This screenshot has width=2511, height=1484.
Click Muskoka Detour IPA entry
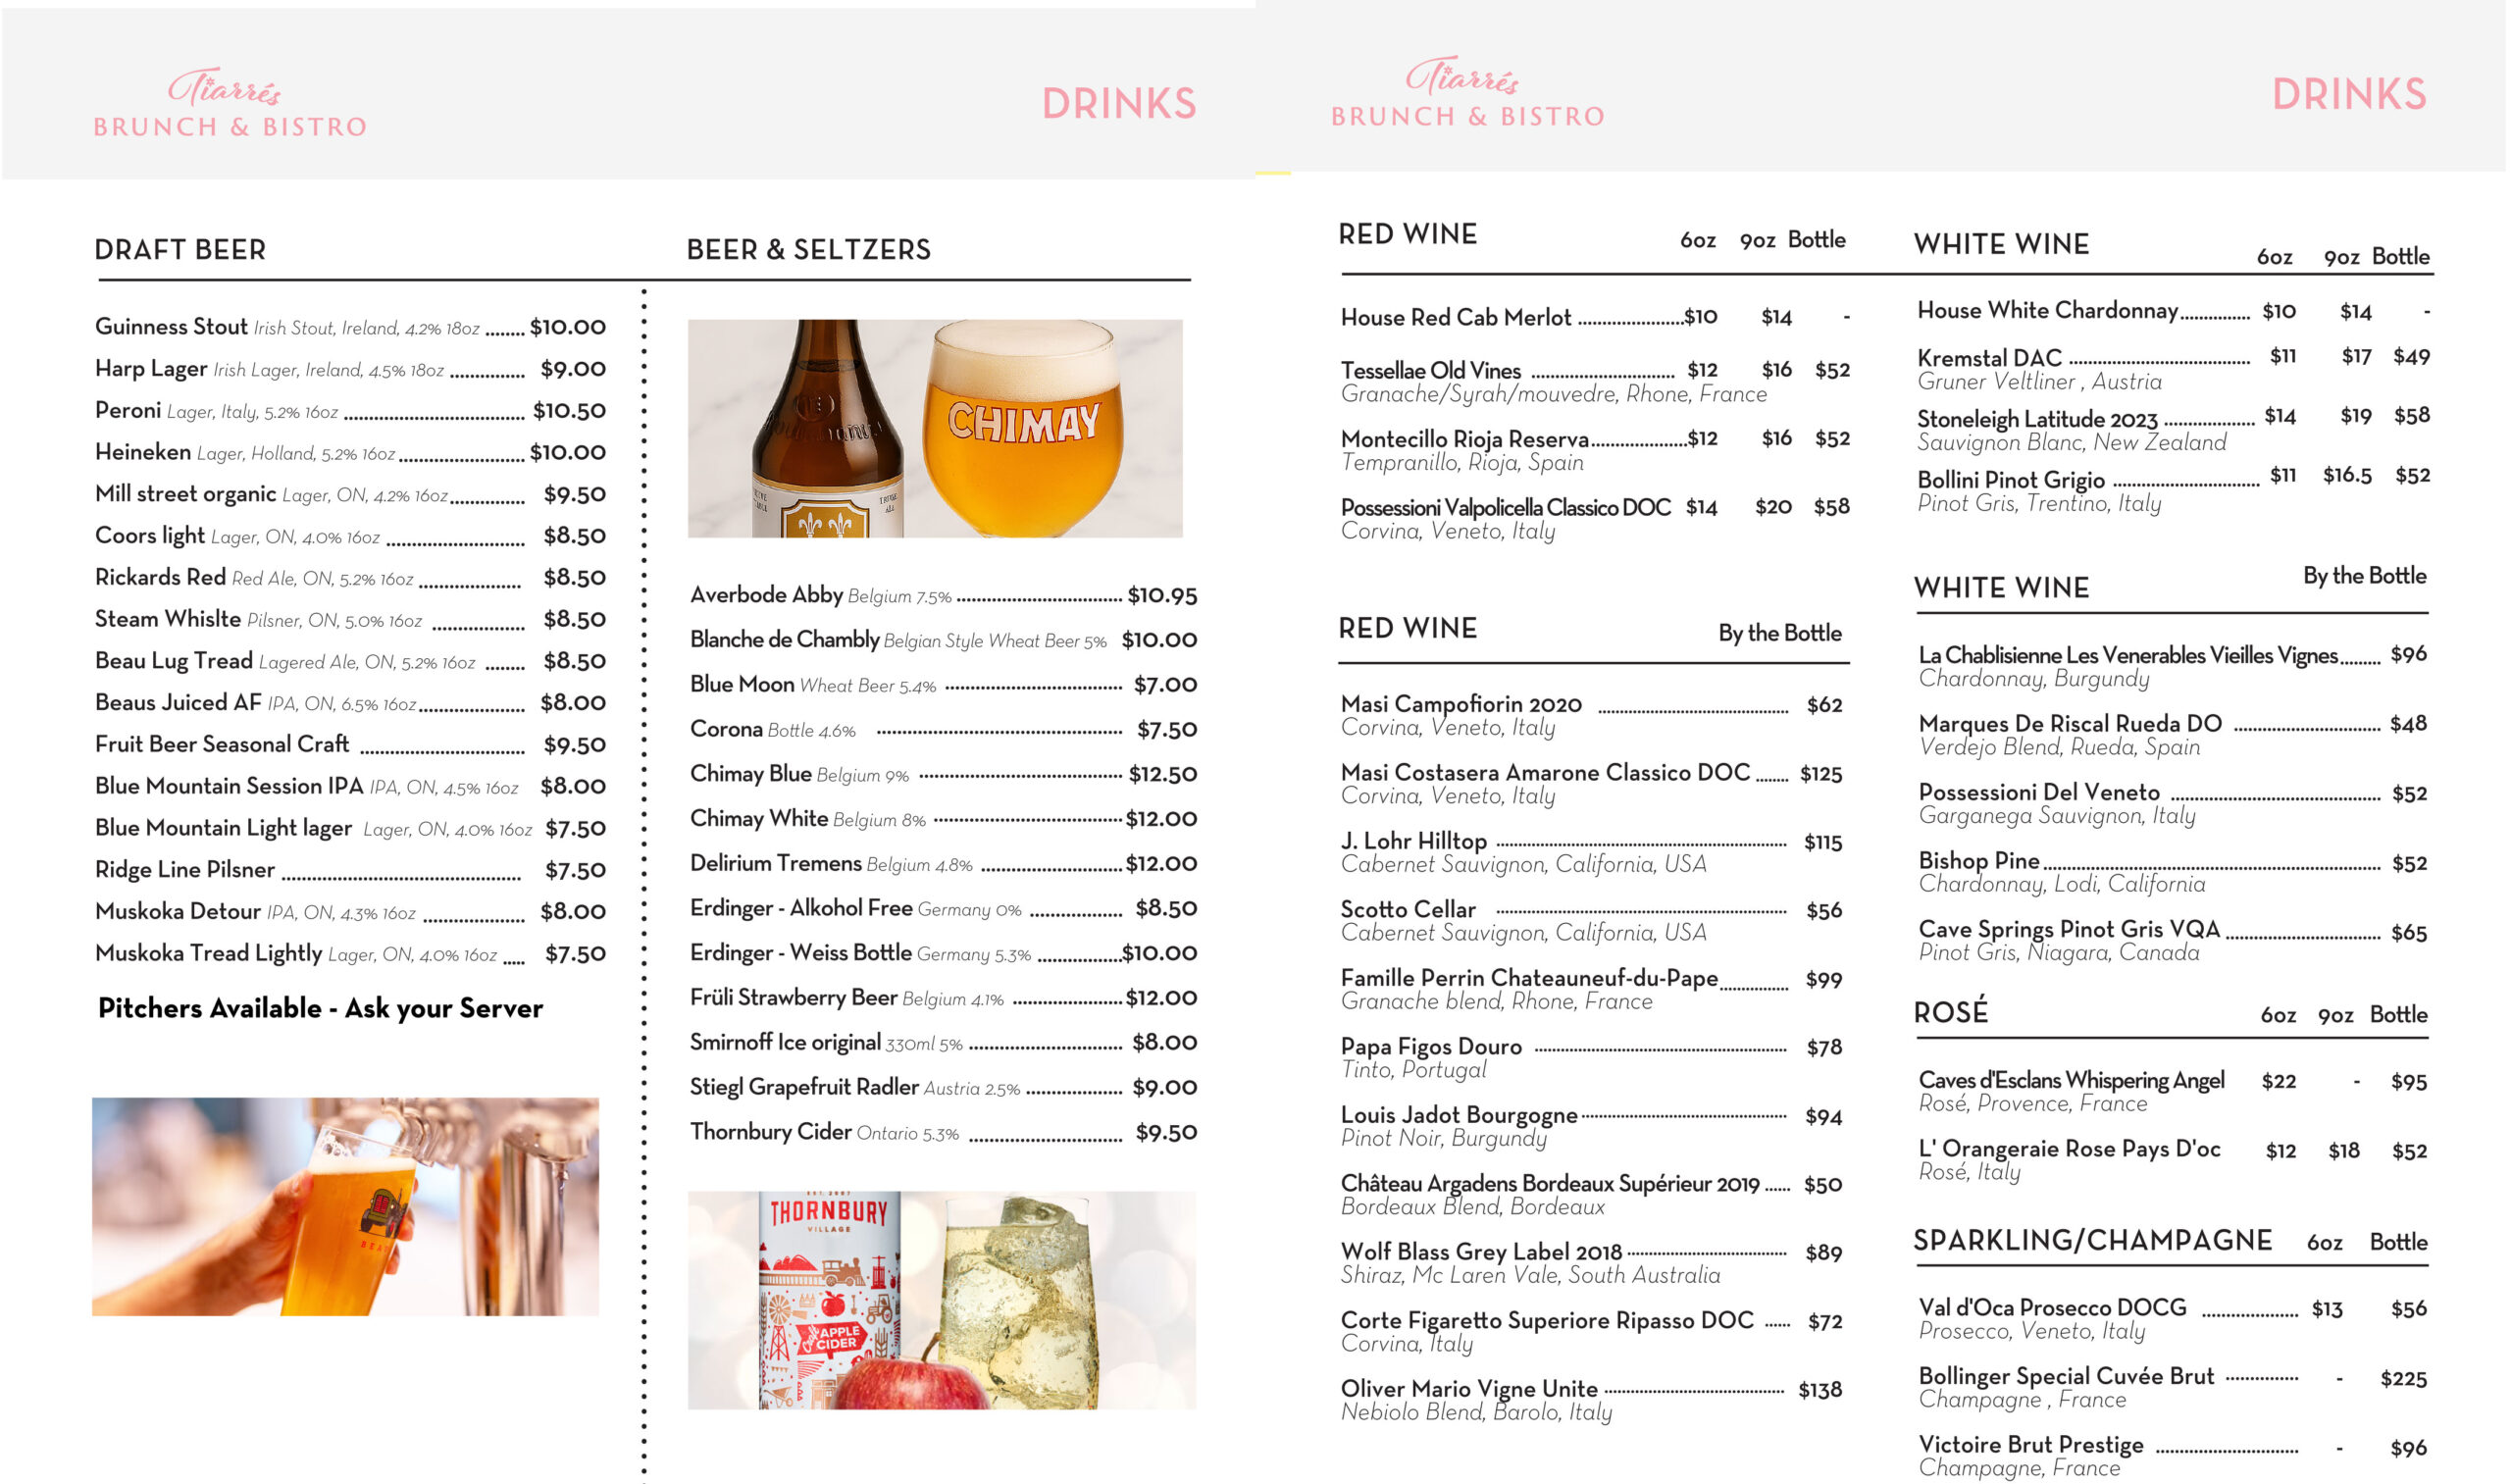350,912
